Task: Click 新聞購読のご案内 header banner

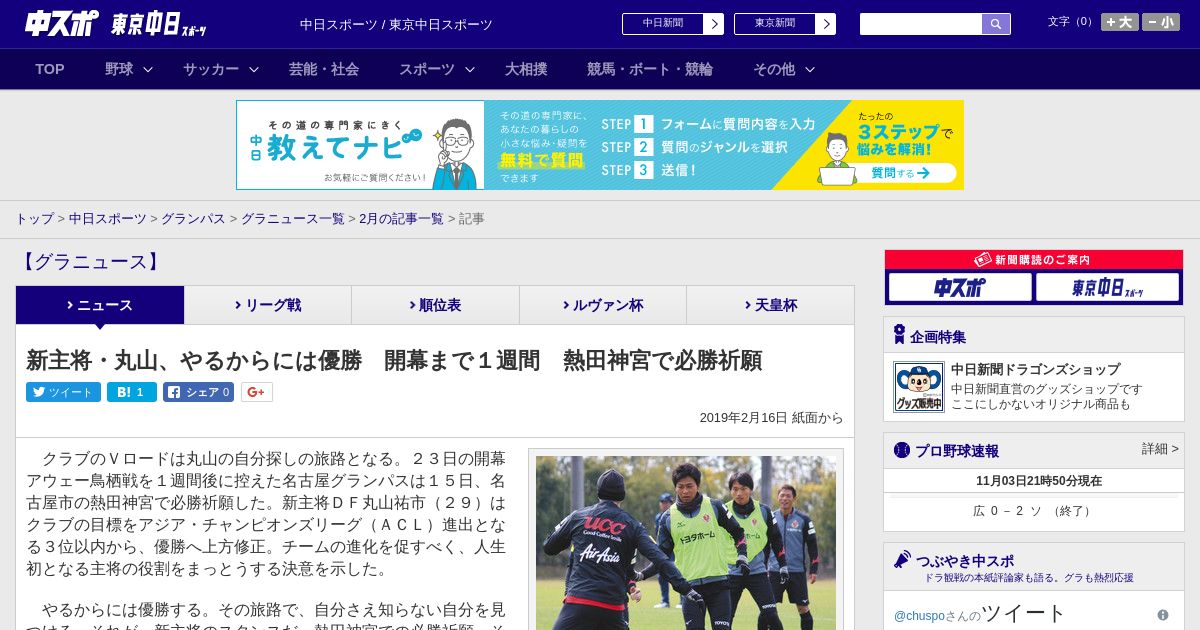Action: pos(1034,259)
